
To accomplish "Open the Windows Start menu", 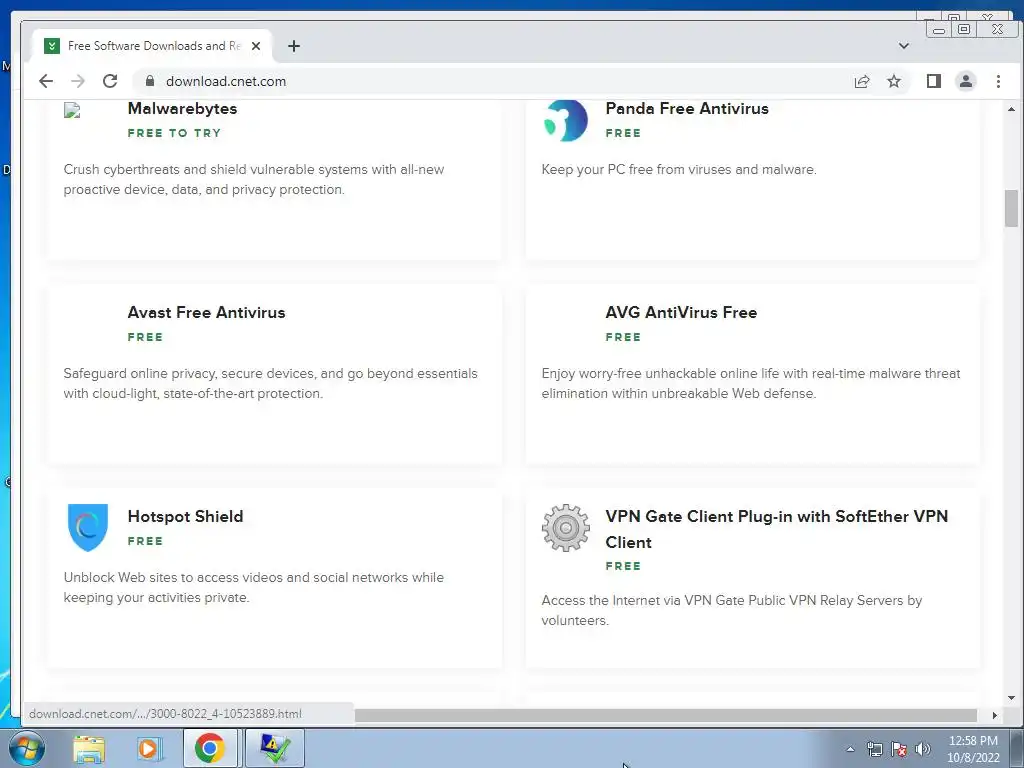I will point(27,748).
